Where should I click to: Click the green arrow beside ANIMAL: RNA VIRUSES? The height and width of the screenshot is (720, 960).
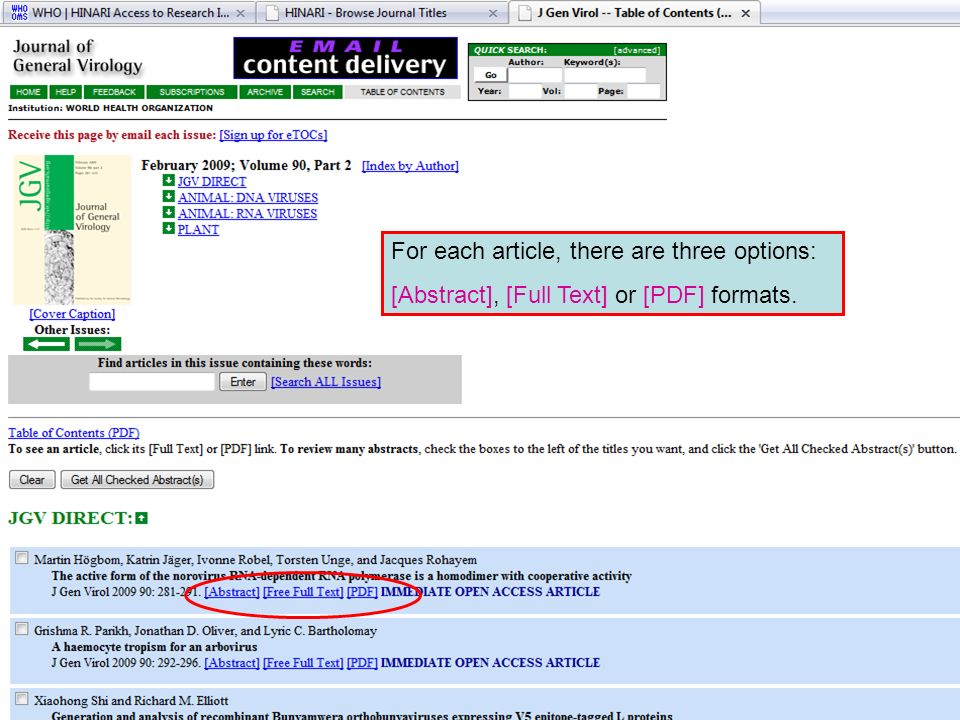pyautogui.click(x=168, y=212)
